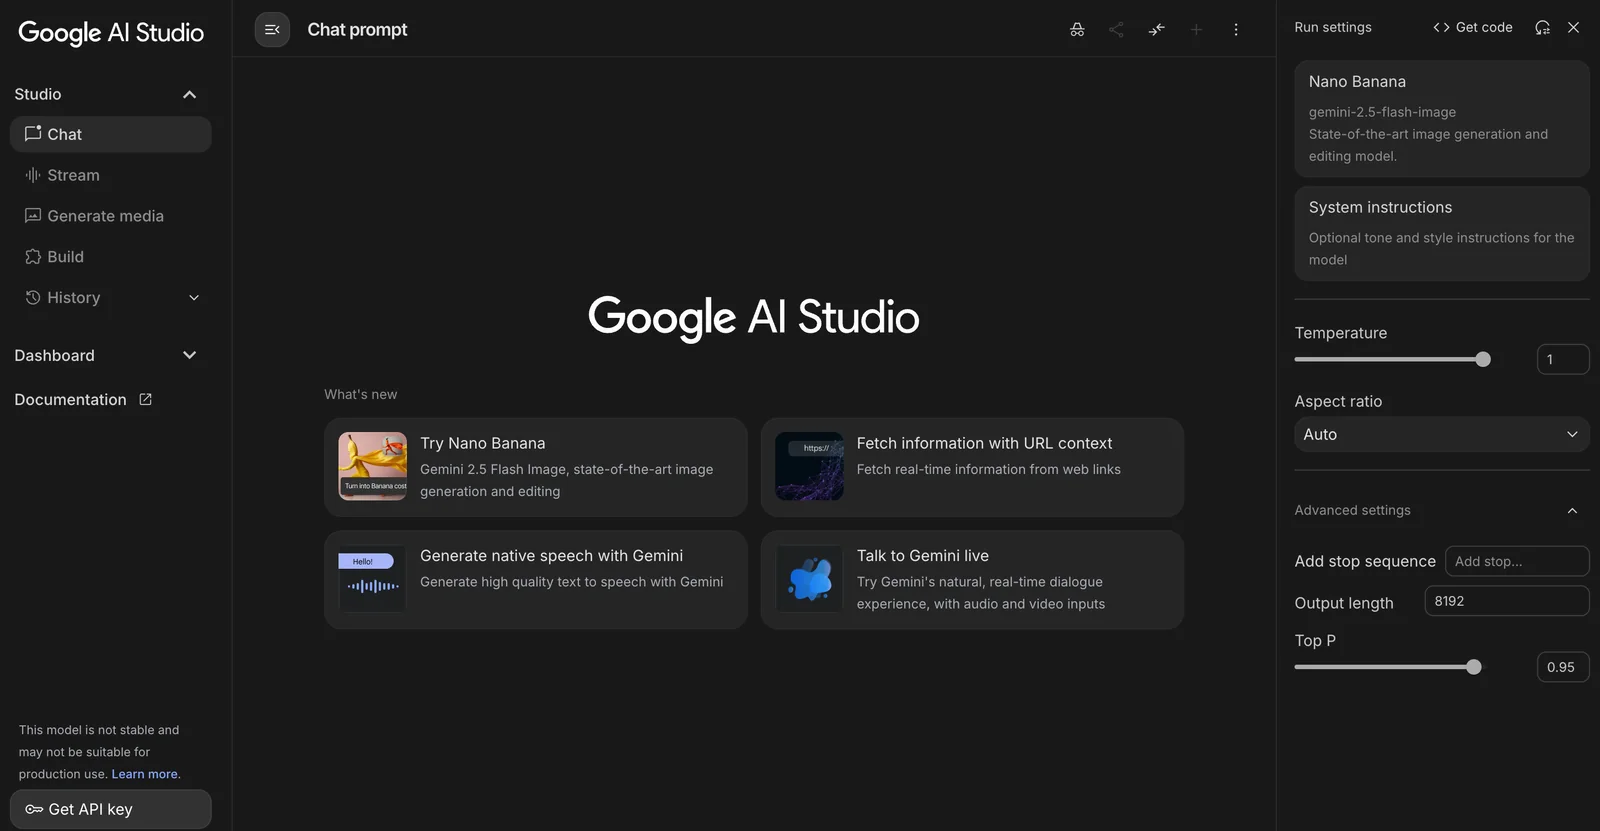The image size is (1600, 831).
Task: Close the Run settings panel
Action: click(1573, 28)
